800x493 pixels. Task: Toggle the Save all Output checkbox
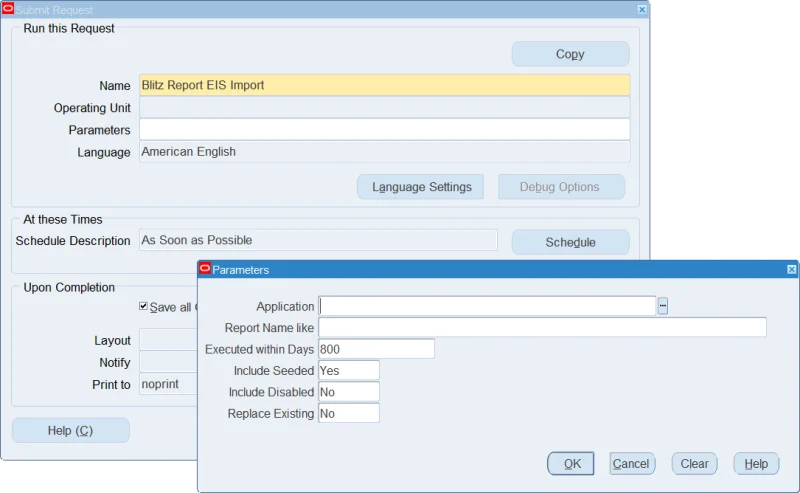tap(143, 306)
